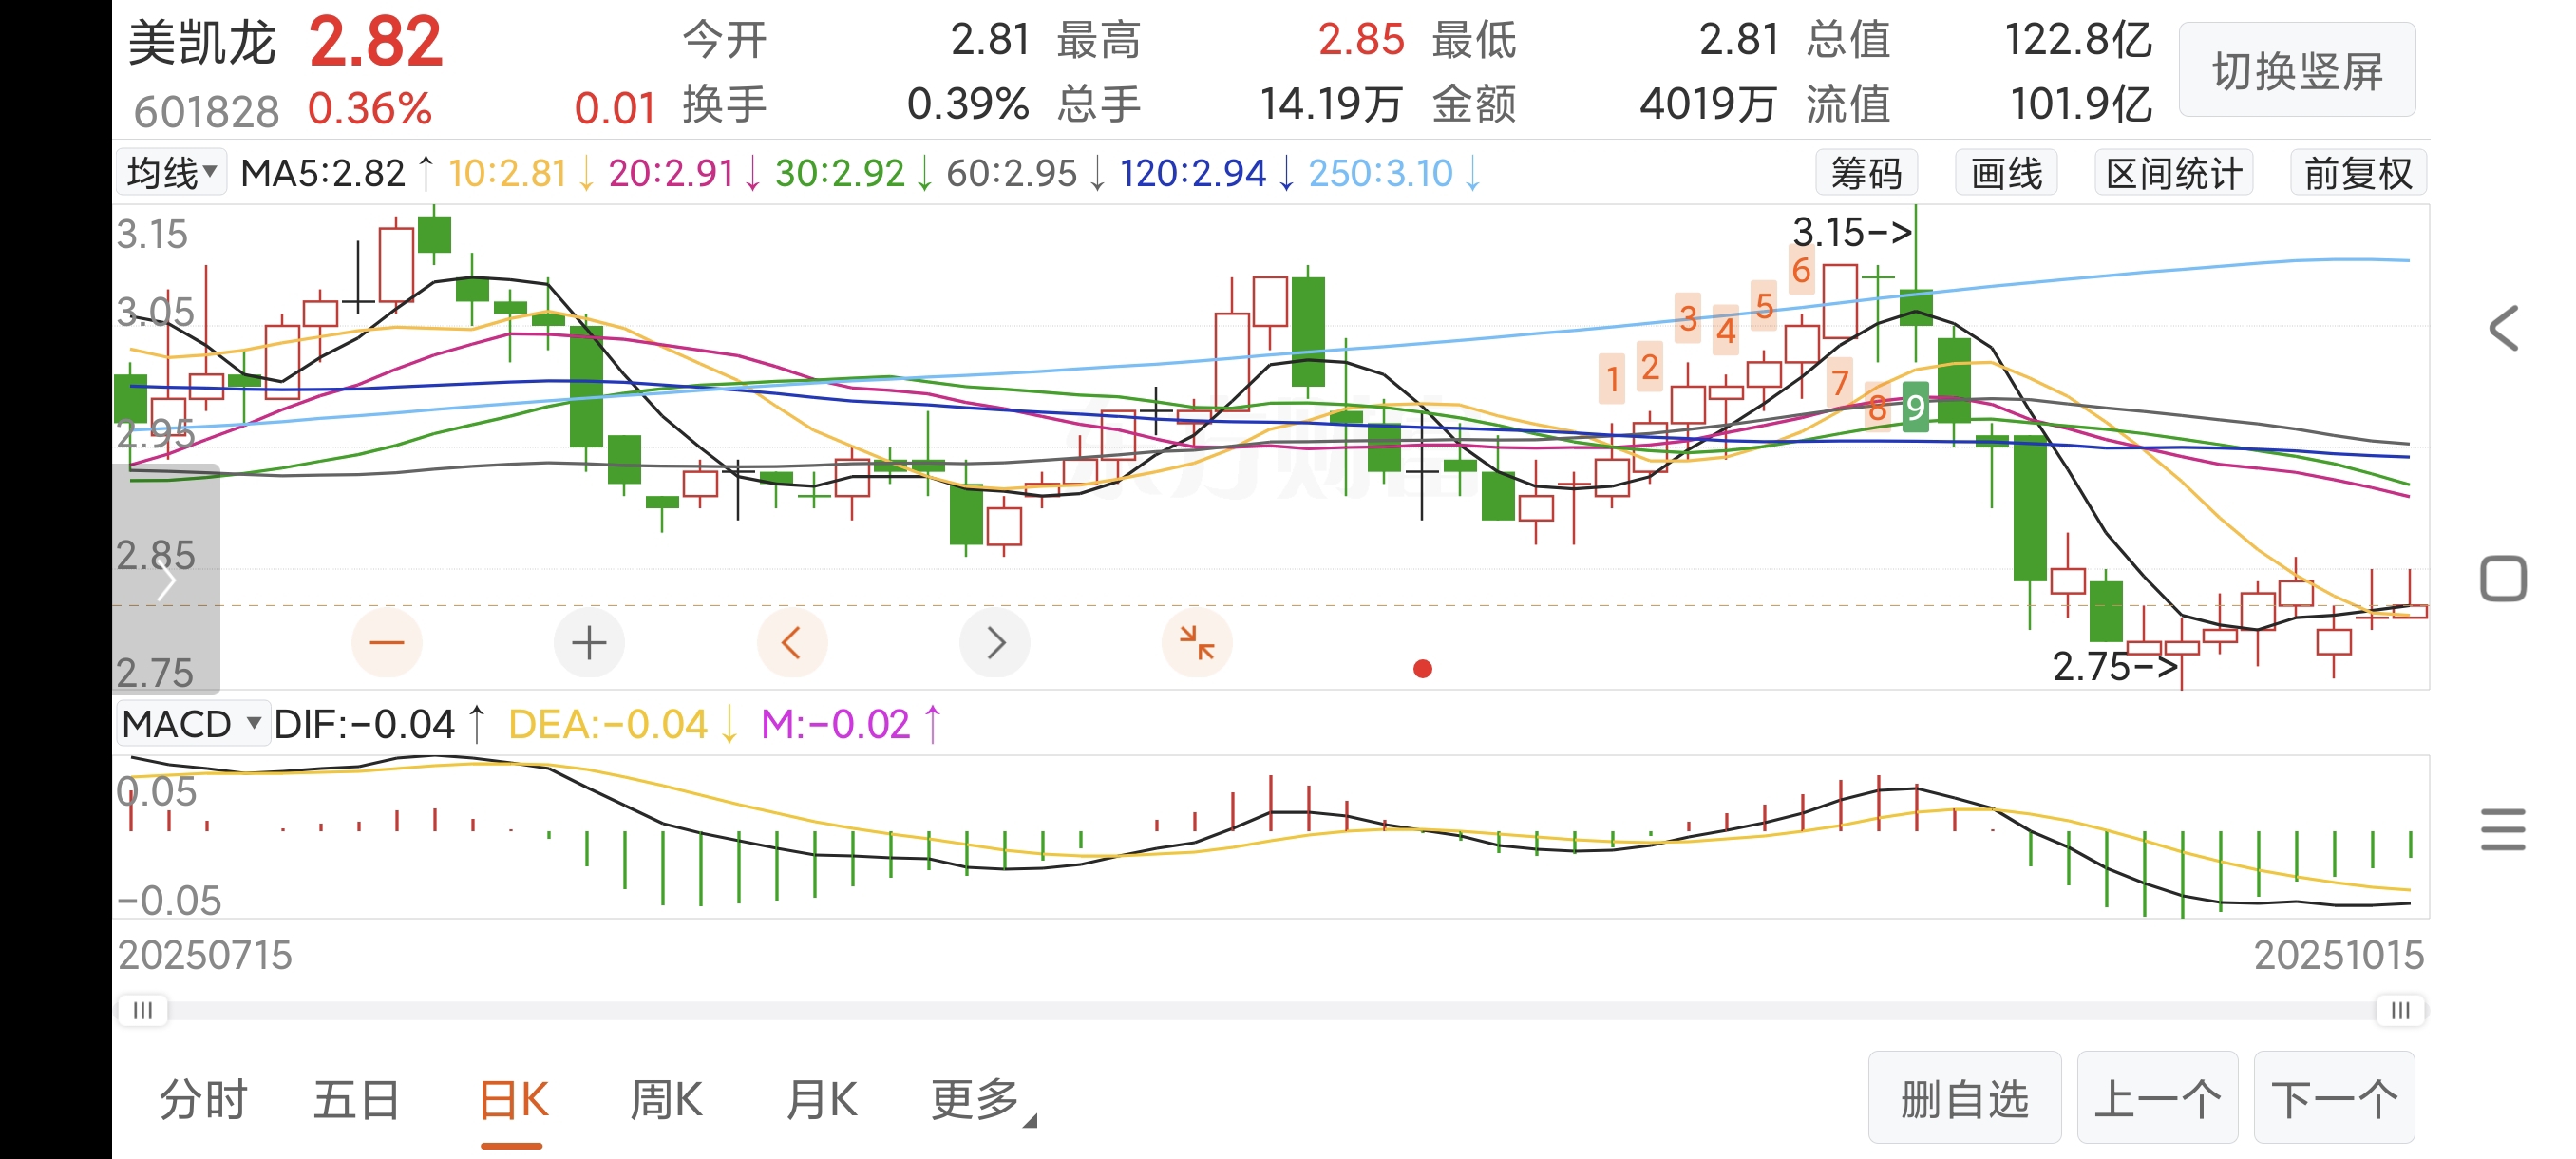The image size is (2576, 1159).
Task: Tap the Android back arrow
Action: point(2503,328)
